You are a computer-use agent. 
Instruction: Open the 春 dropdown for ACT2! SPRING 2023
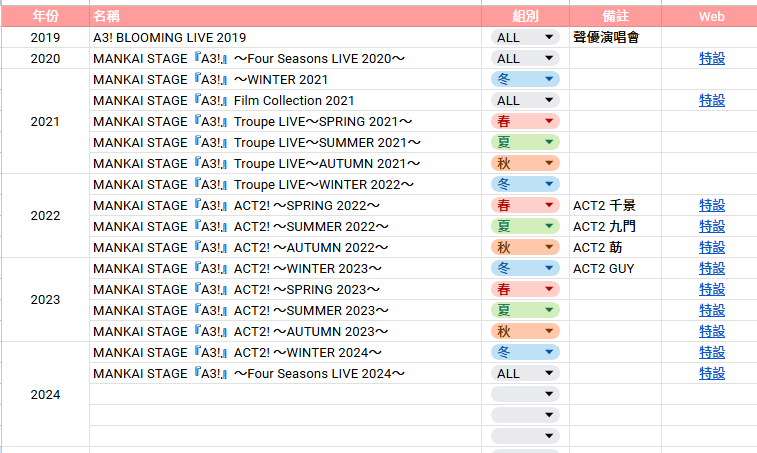click(x=525, y=289)
